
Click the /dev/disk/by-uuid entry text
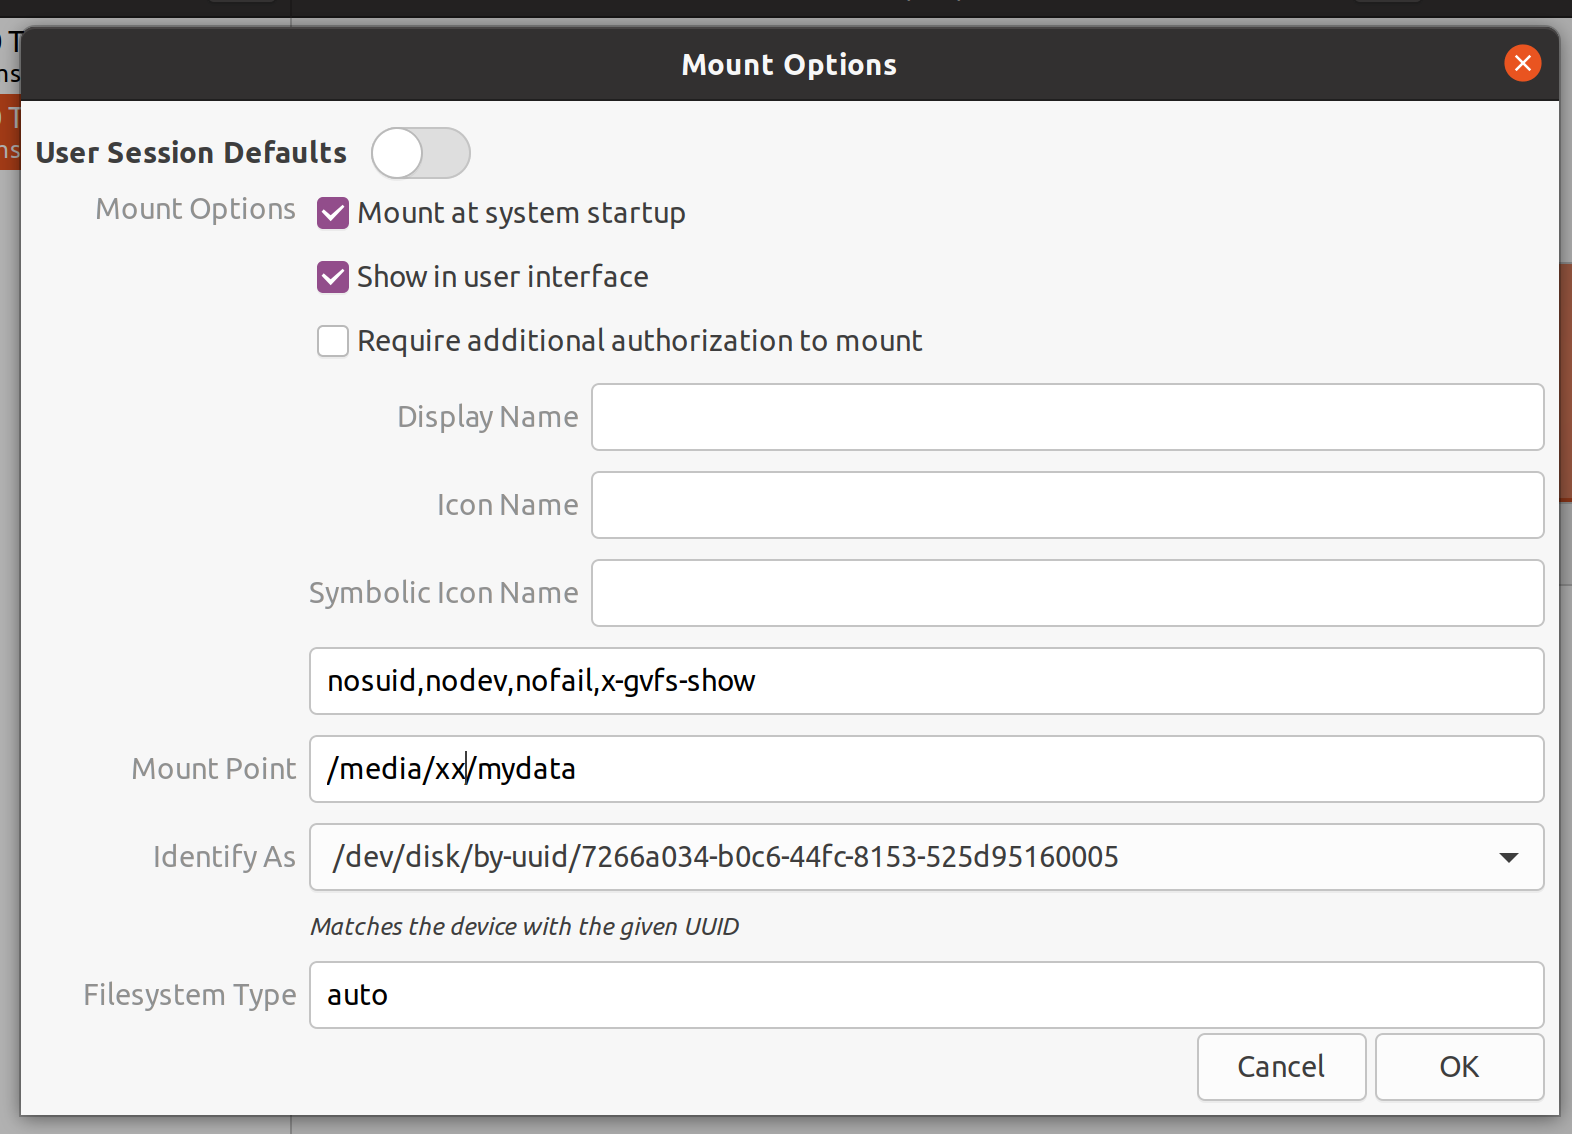click(x=725, y=857)
